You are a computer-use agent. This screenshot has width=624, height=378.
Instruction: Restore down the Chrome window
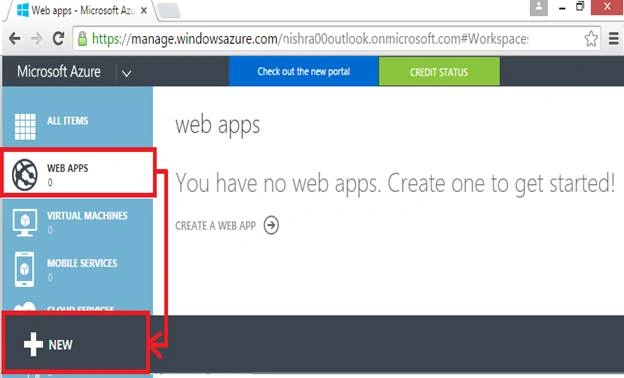[580, 7]
